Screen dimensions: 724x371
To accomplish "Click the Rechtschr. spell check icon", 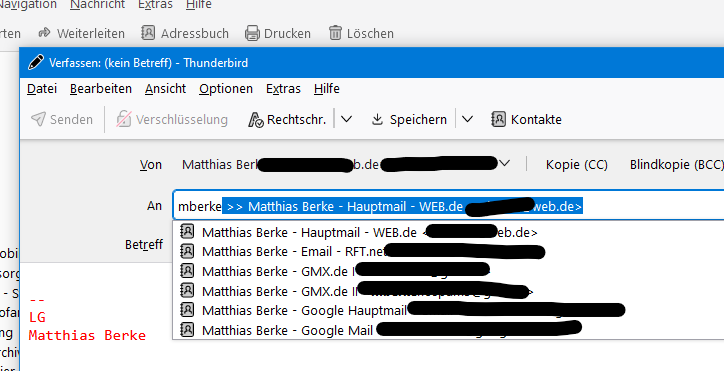I will 256,120.
